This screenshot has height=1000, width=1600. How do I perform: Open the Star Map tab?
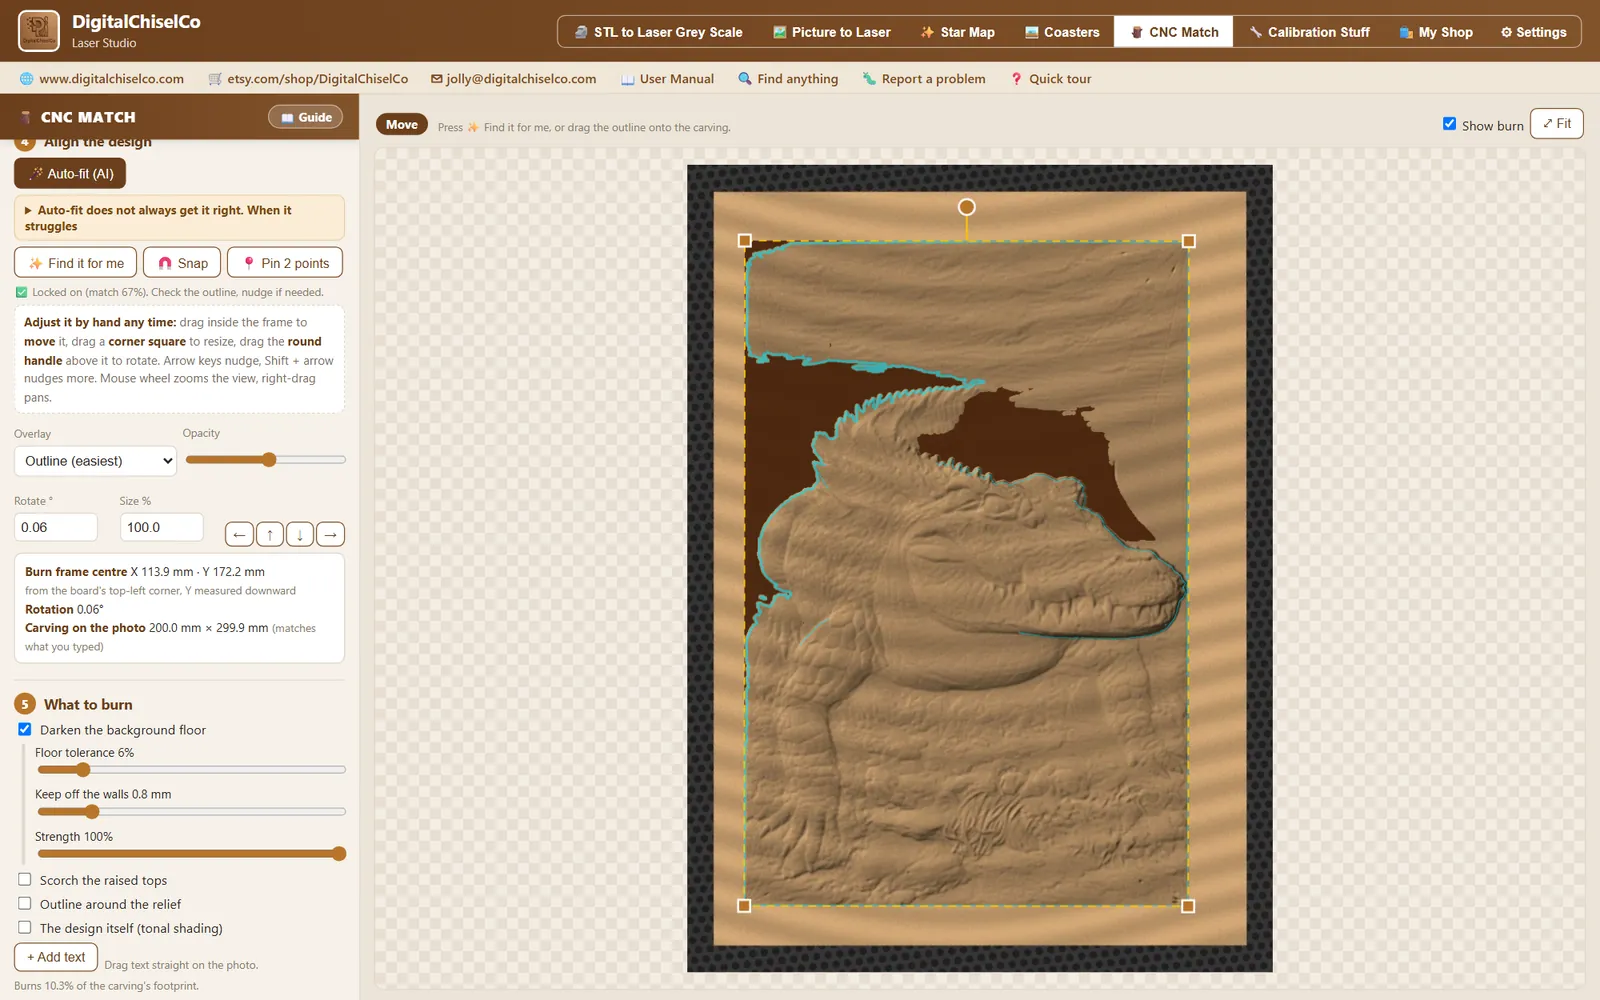point(958,32)
